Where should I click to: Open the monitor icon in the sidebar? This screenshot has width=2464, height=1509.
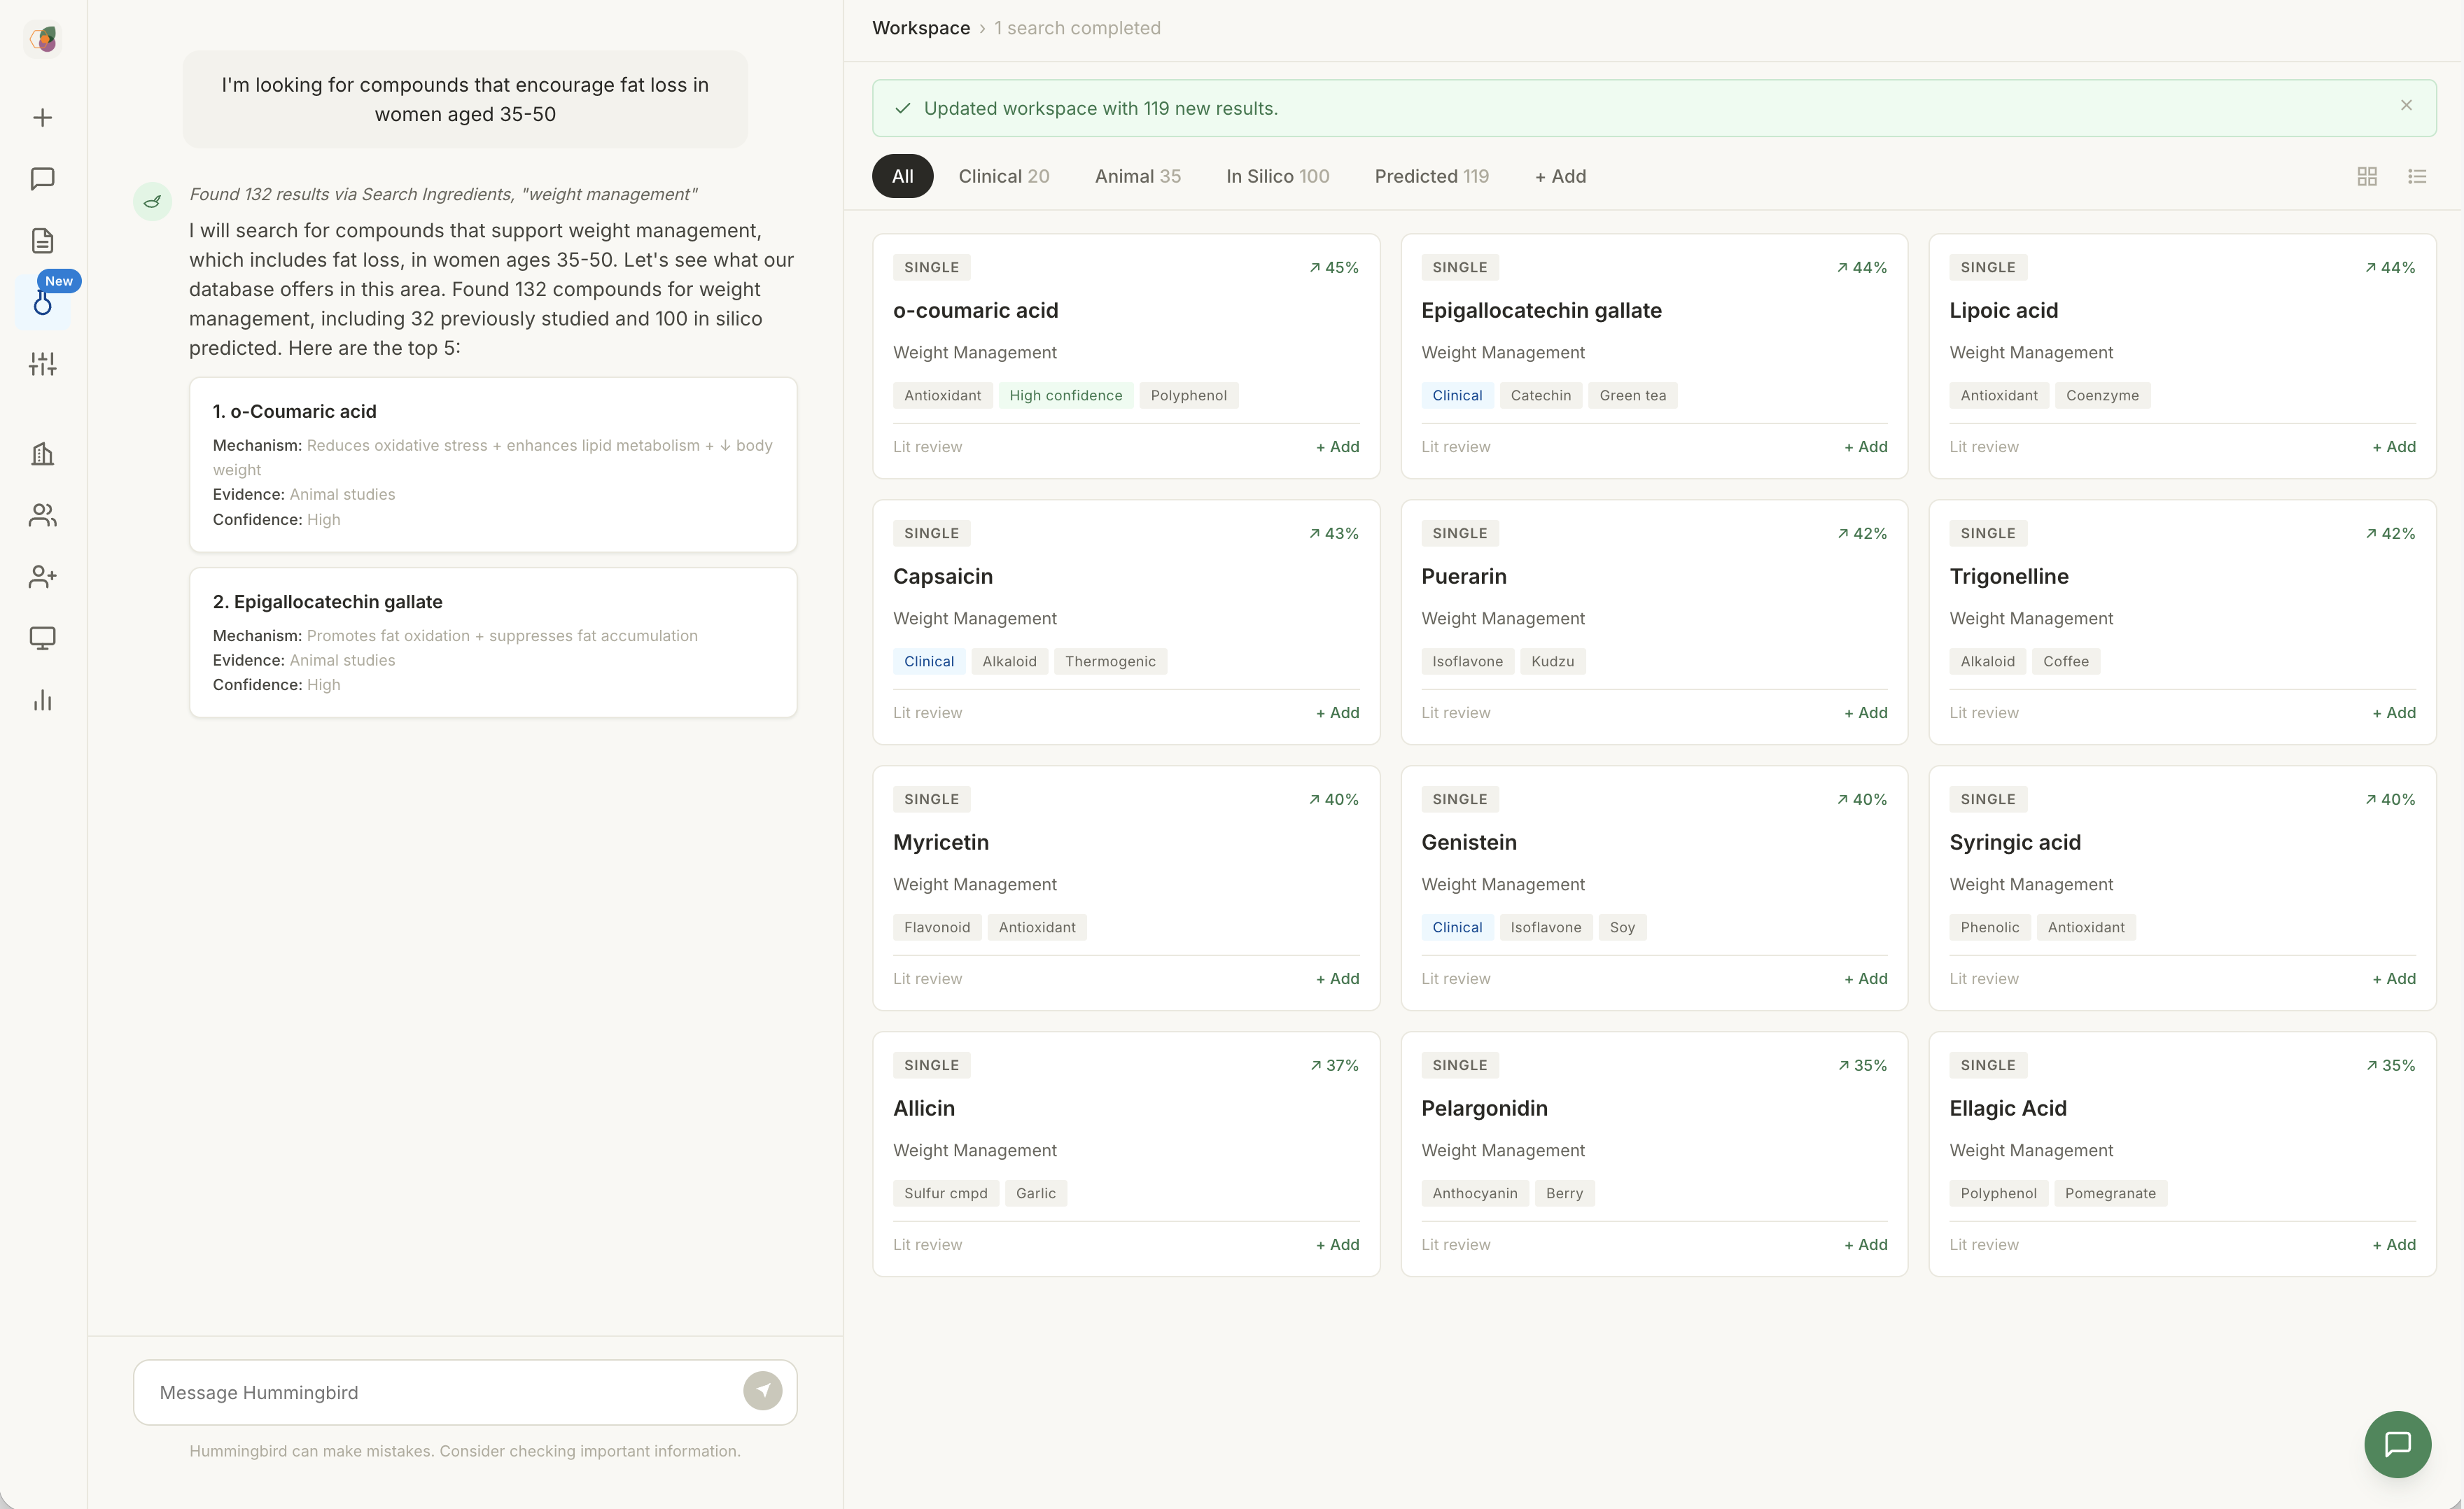[x=42, y=638]
